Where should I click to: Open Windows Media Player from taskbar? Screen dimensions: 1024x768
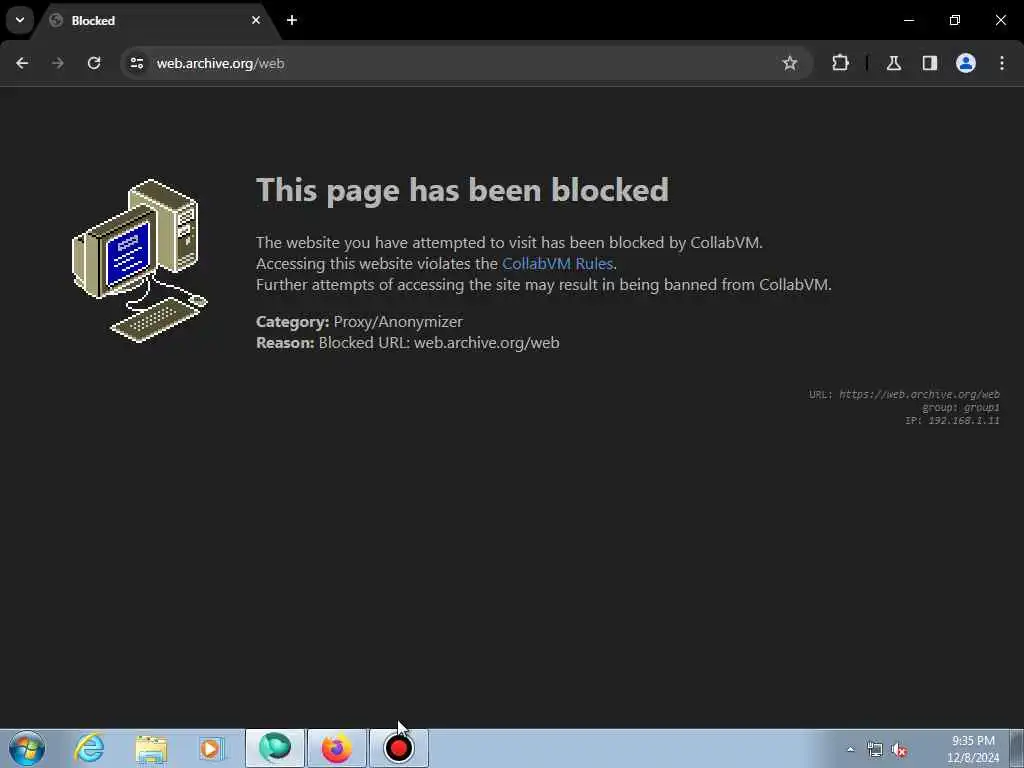click(212, 748)
